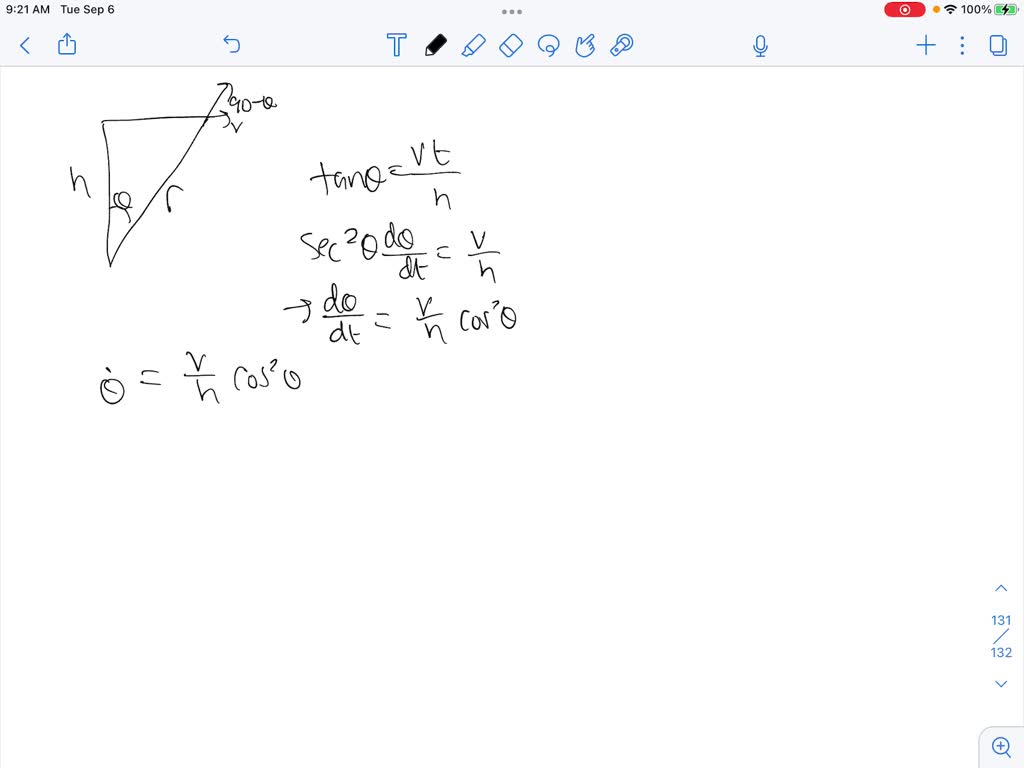Open the zoom magnifier control
The height and width of the screenshot is (768, 1024).
[1001, 746]
